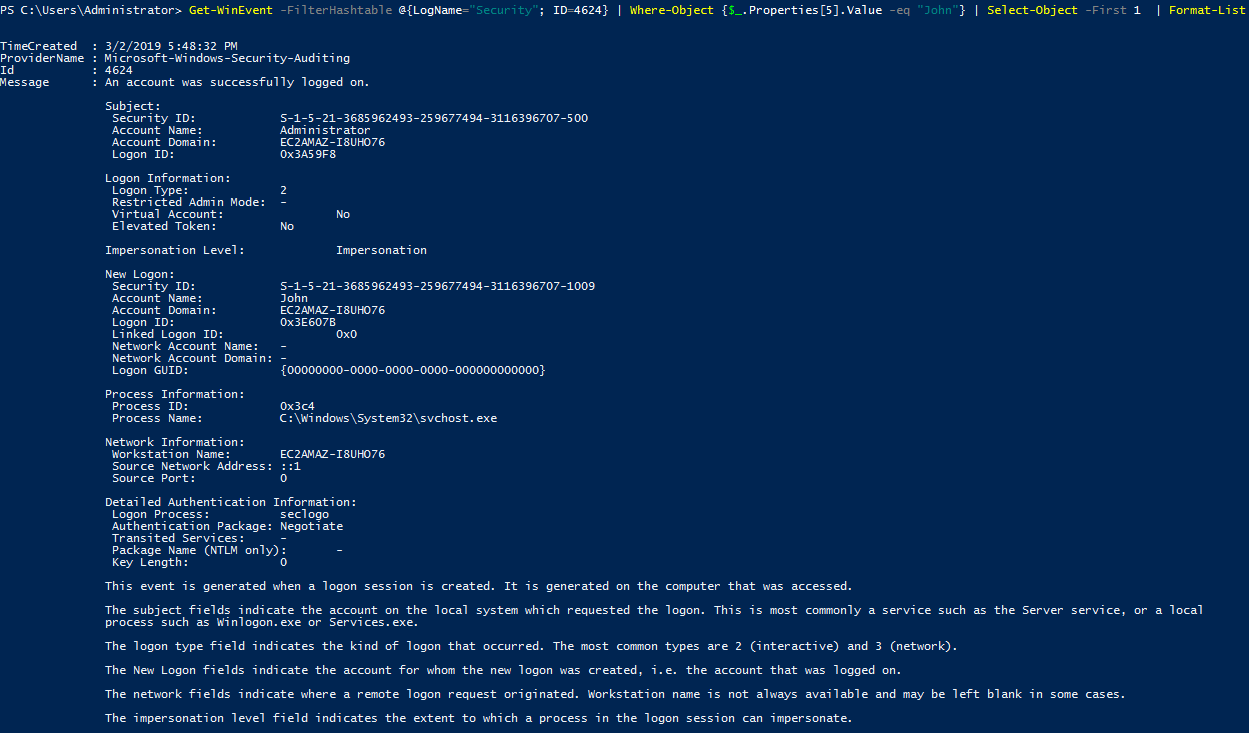Click the Logon Type value 2
This screenshot has height=733, width=1249.
coord(284,190)
